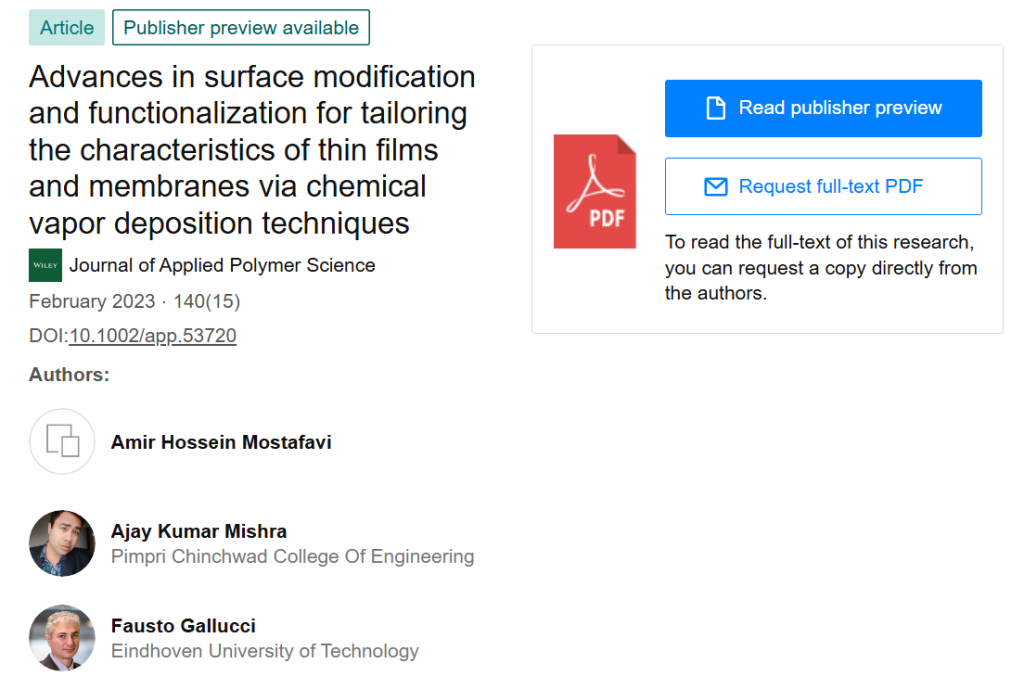Screen dimensions: 1024x689
Task: Click the Authors: section heading
Action: pyautogui.click(x=68, y=375)
